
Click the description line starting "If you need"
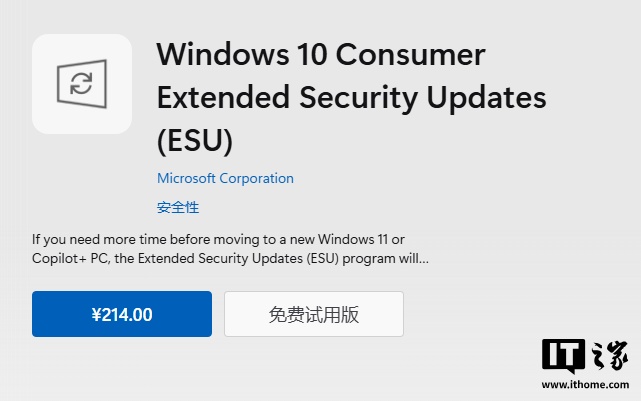pyautogui.click(x=218, y=239)
